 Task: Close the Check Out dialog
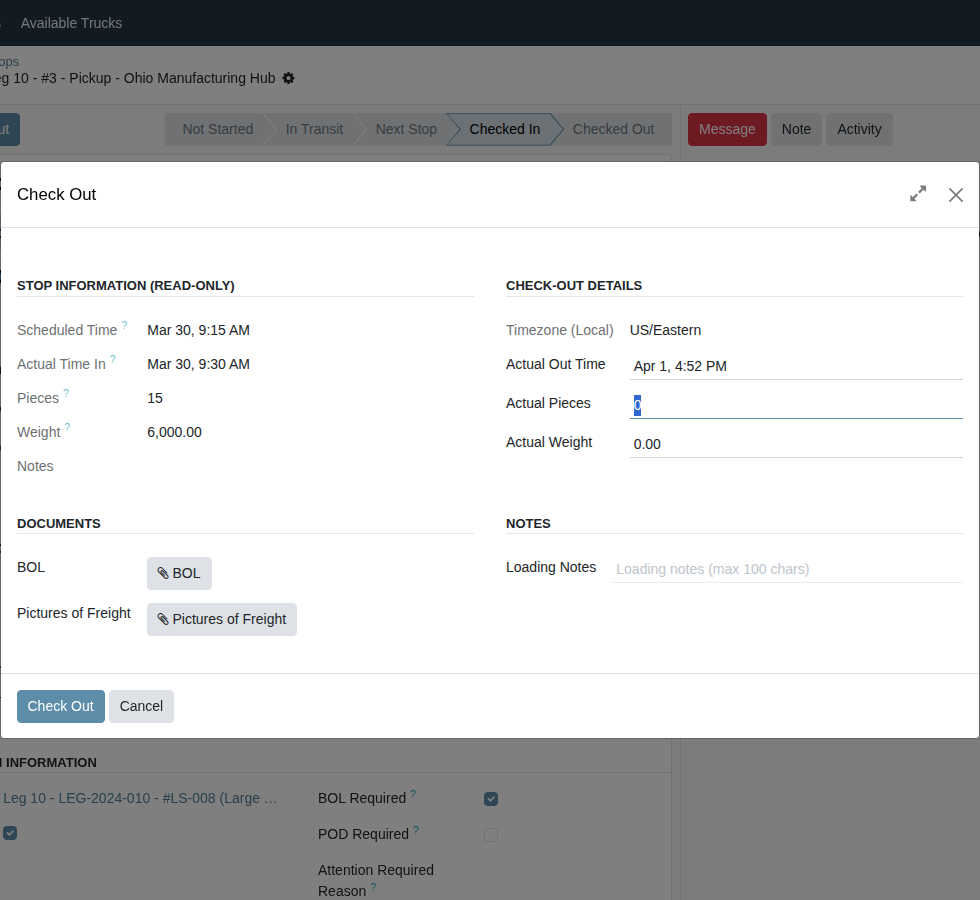[956, 195]
